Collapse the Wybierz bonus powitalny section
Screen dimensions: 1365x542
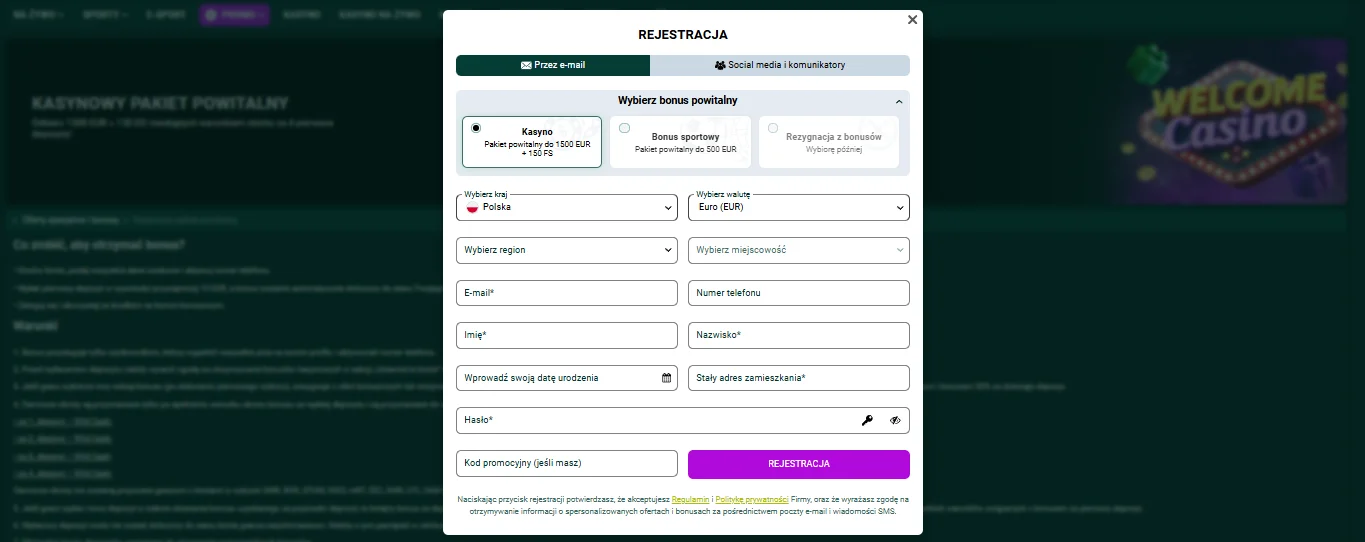(898, 101)
